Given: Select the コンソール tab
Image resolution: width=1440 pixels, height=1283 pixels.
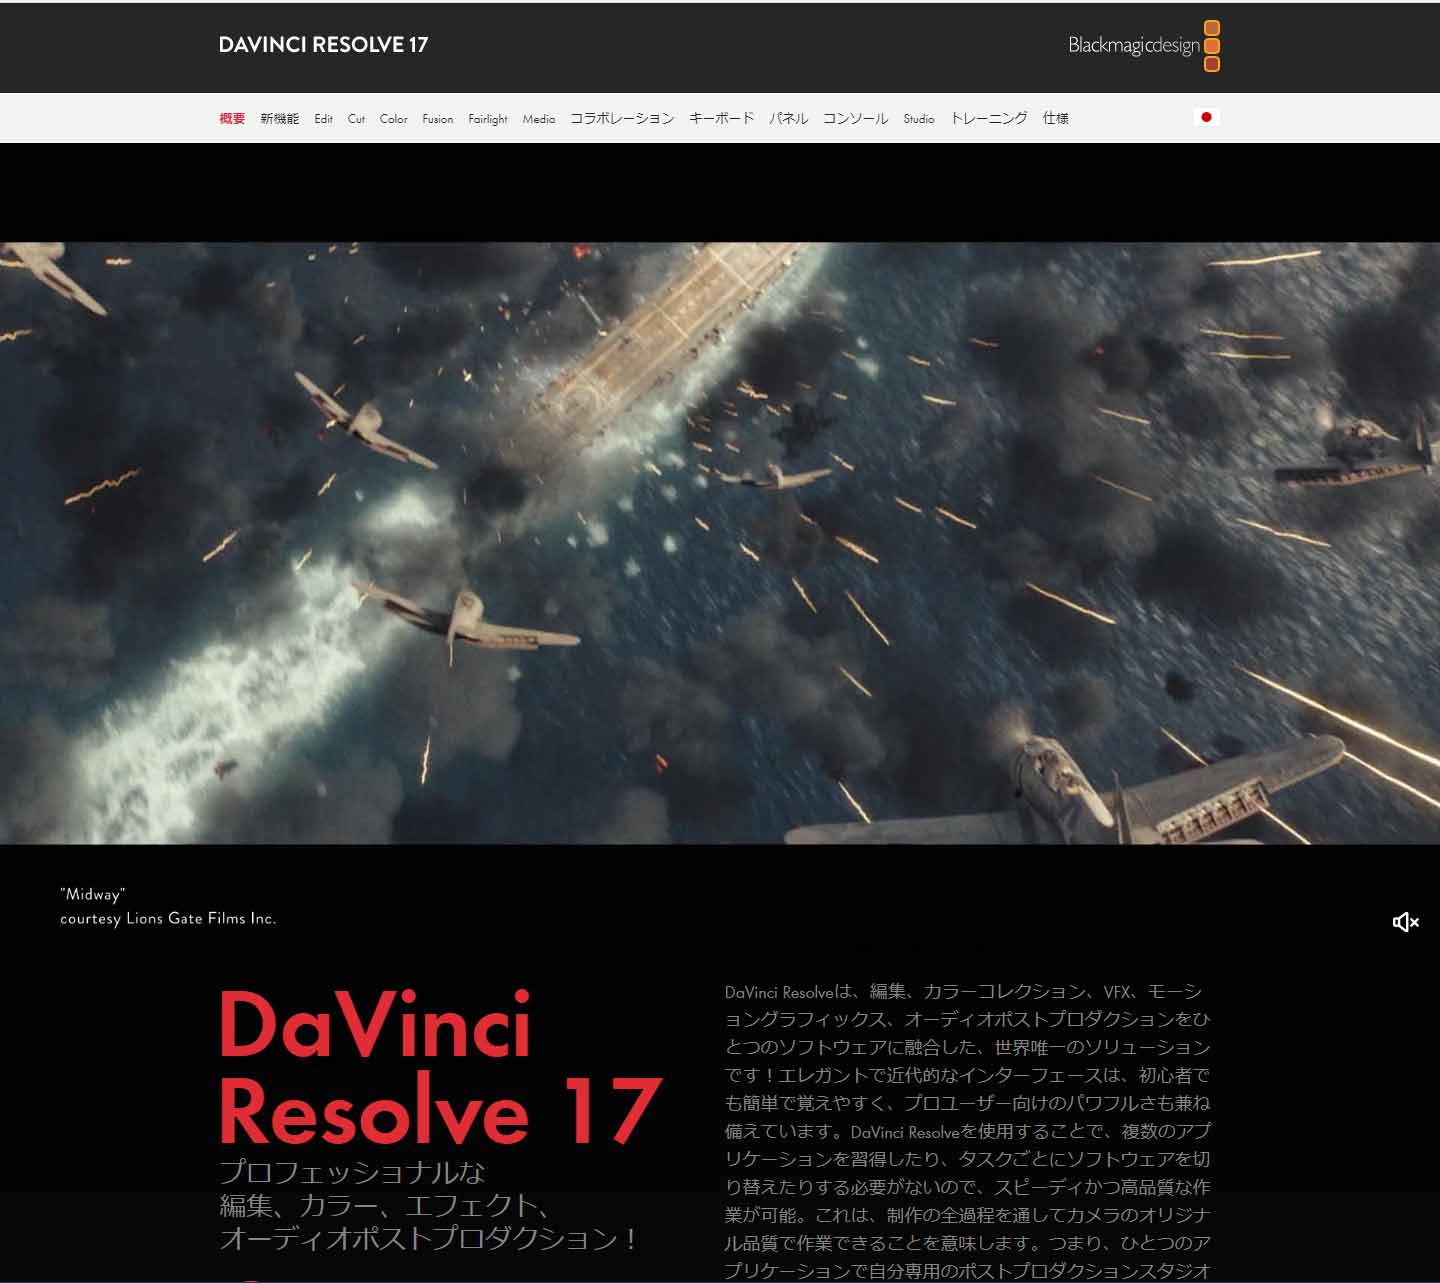Looking at the screenshot, I should pyautogui.click(x=855, y=118).
